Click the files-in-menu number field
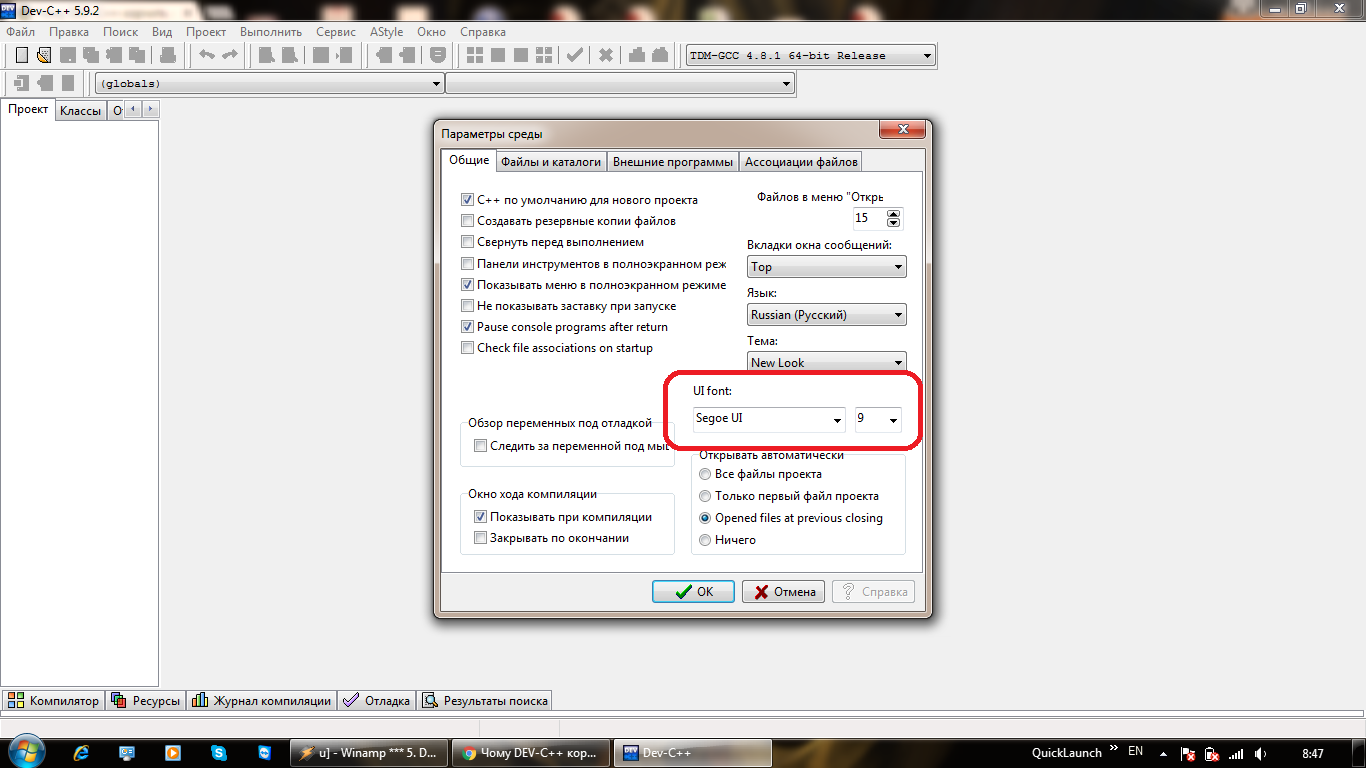This screenshot has height=768, width=1366. 869,218
